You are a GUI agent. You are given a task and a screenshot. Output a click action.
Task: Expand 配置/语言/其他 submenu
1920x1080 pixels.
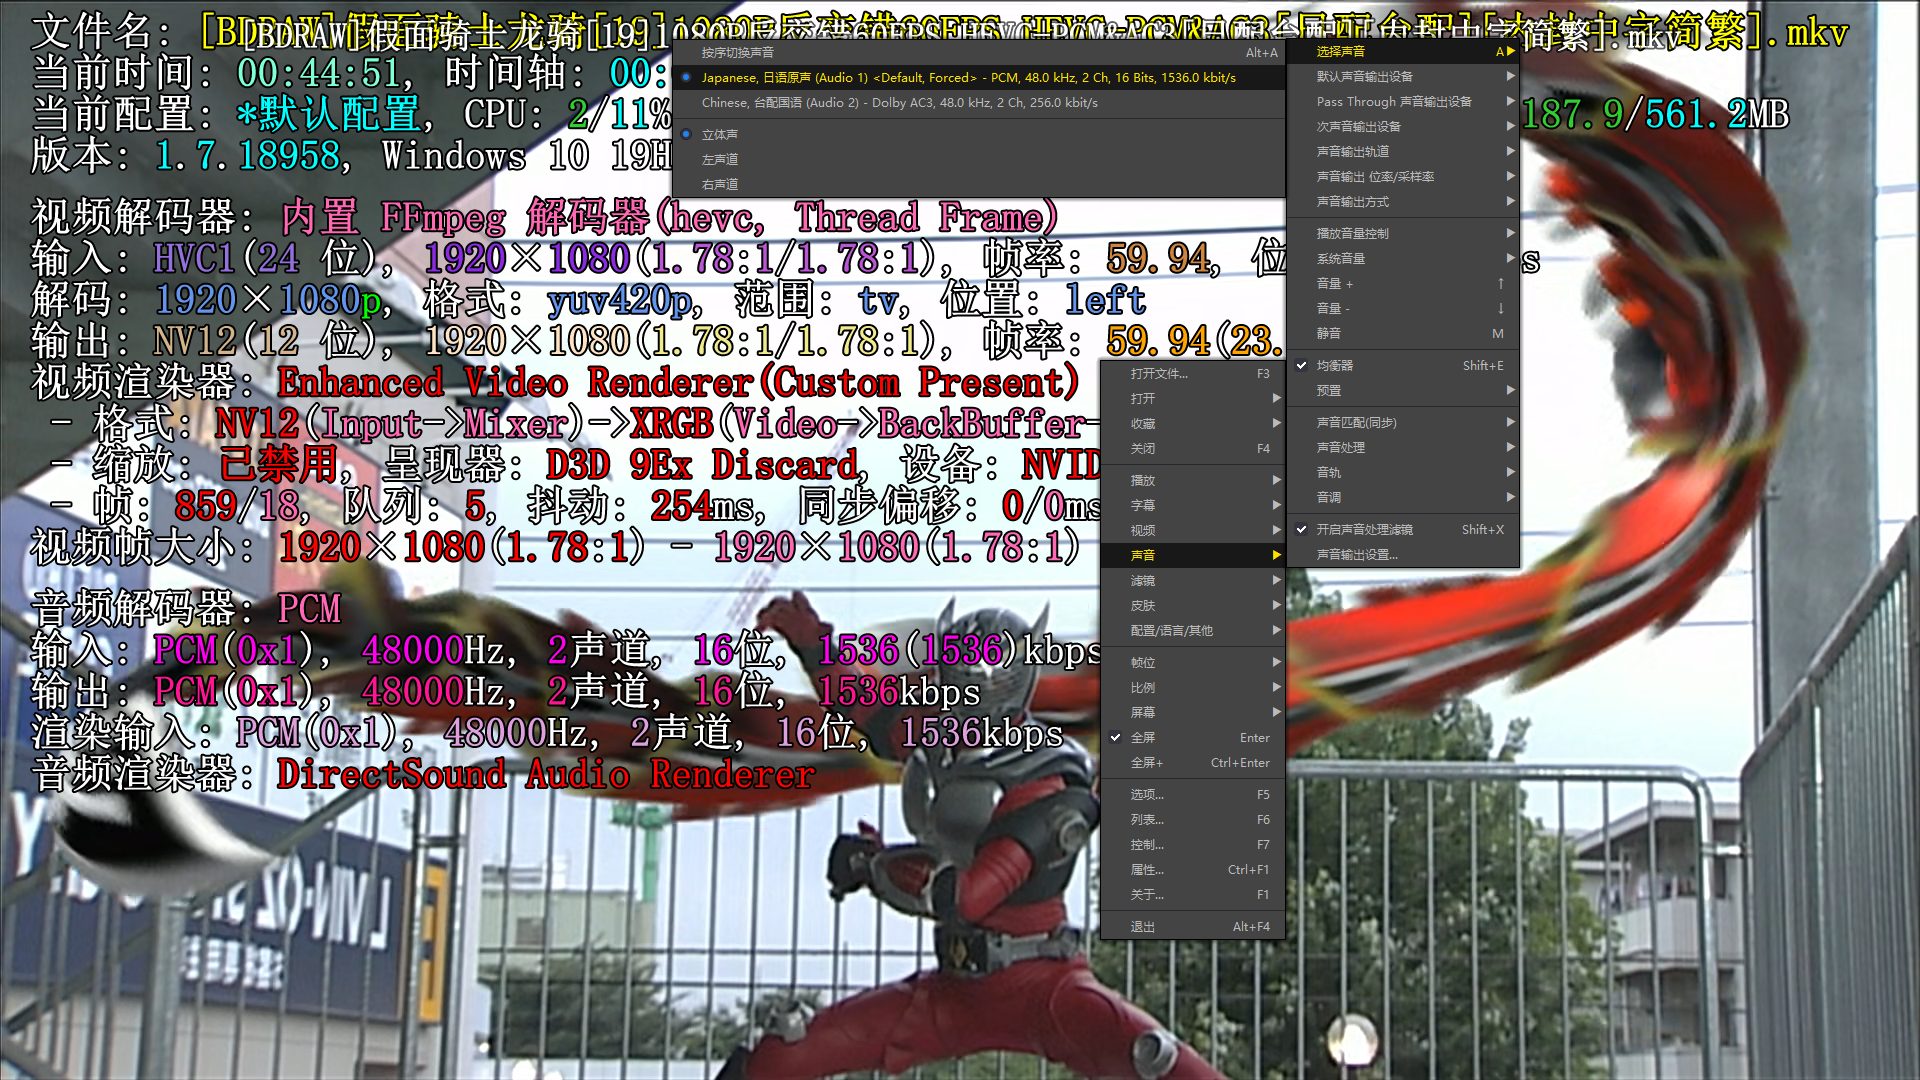(x=1192, y=630)
